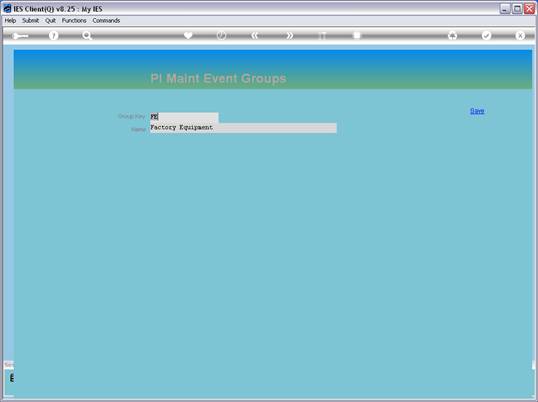Click the magnifying glass search icon

(x=87, y=35)
